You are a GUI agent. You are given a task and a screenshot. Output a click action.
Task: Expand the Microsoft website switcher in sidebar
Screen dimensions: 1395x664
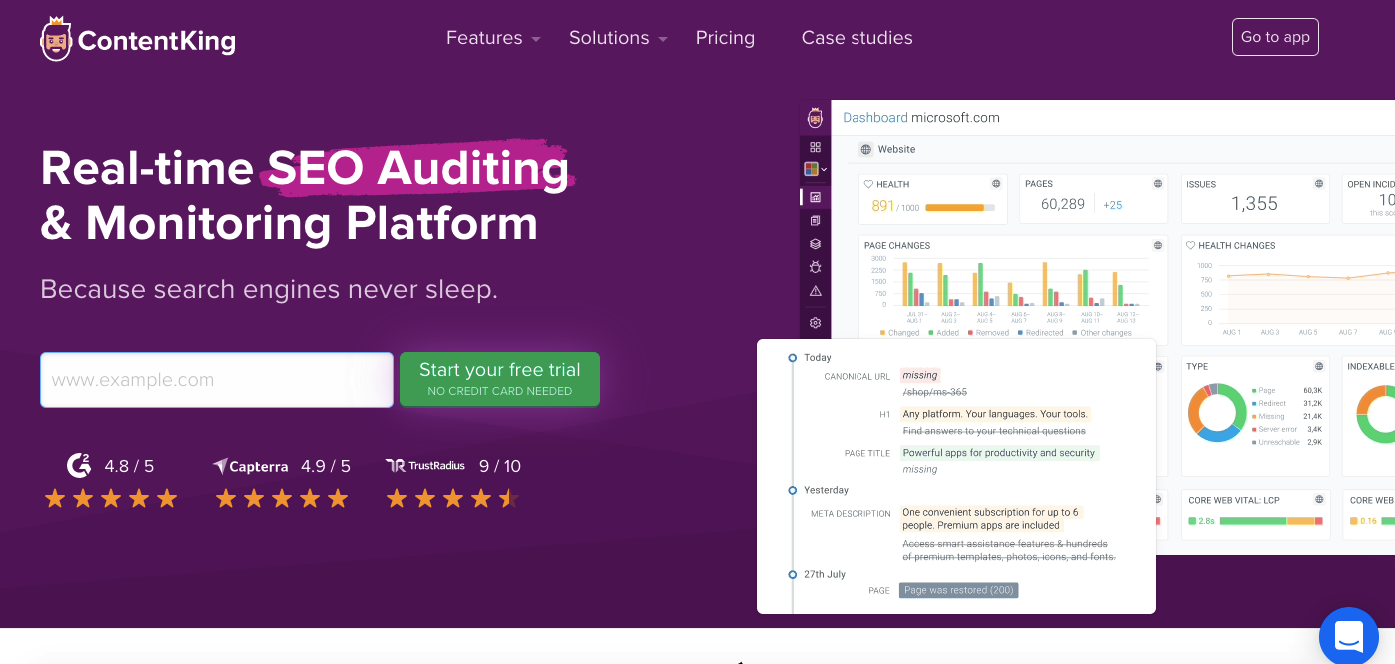click(816, 170)
